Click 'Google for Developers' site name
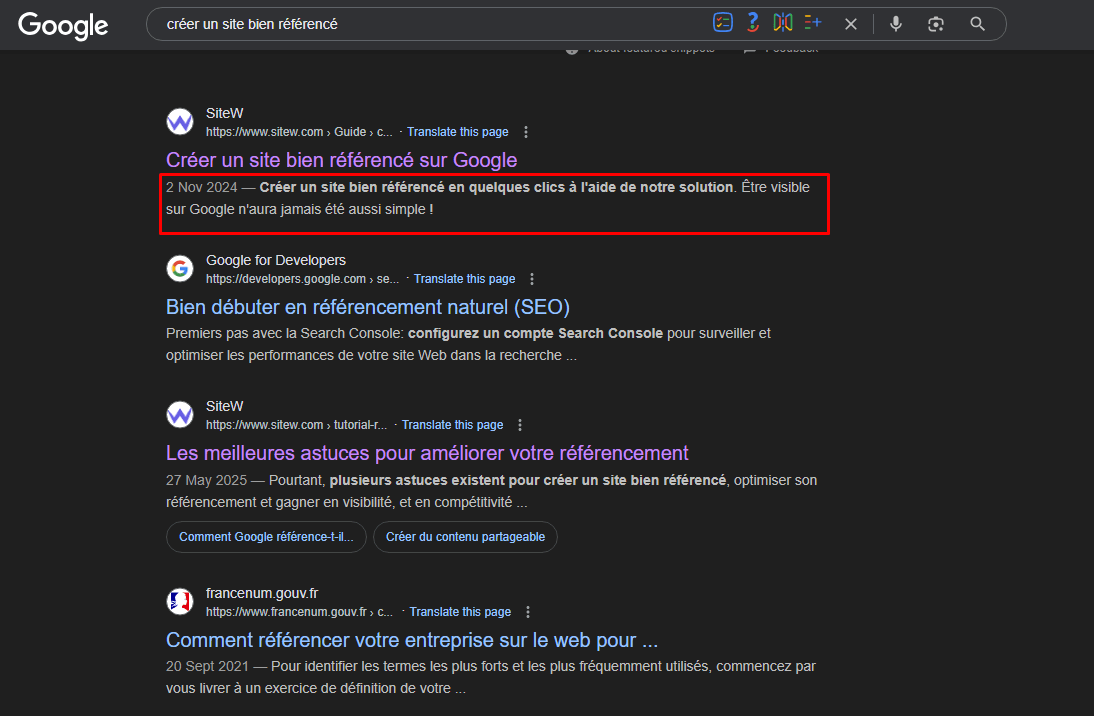 tap(276, 260)
